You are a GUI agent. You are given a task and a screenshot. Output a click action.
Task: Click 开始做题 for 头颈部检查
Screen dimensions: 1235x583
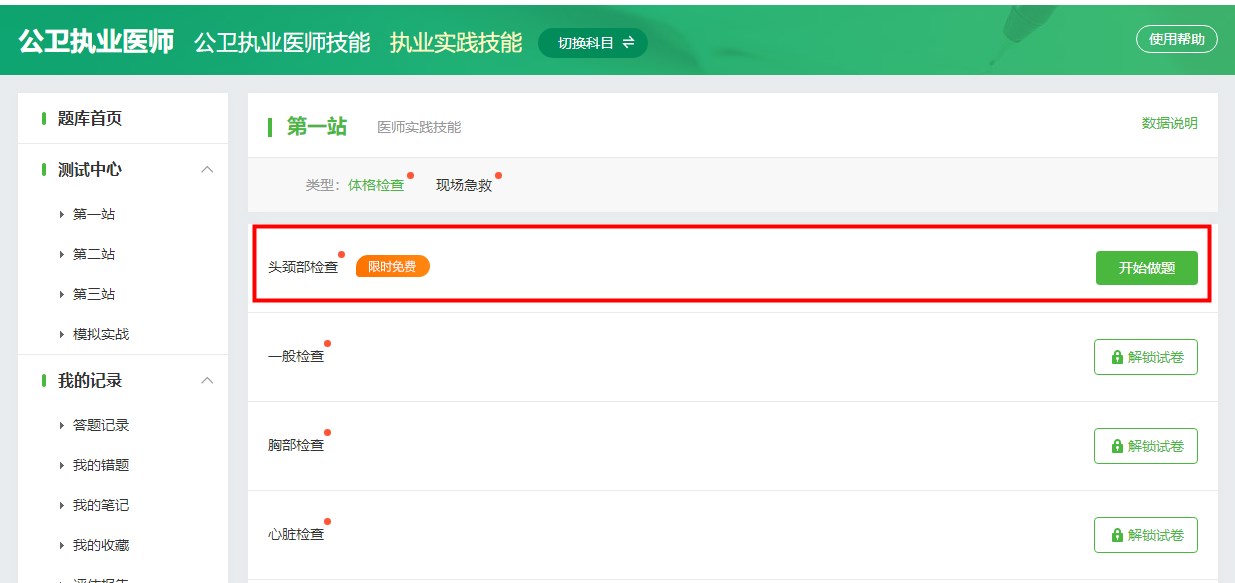pos(1146,268)
